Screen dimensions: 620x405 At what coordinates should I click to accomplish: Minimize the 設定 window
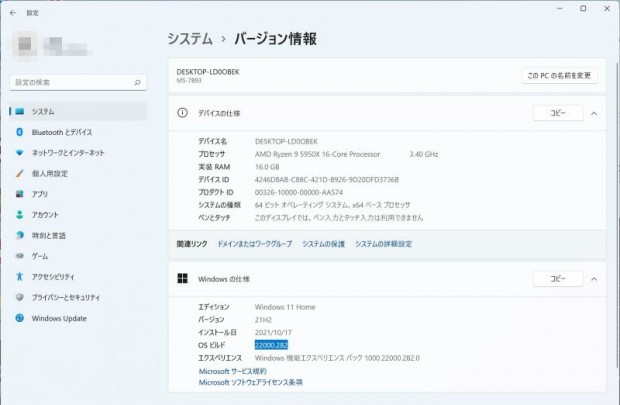point(560,8)
